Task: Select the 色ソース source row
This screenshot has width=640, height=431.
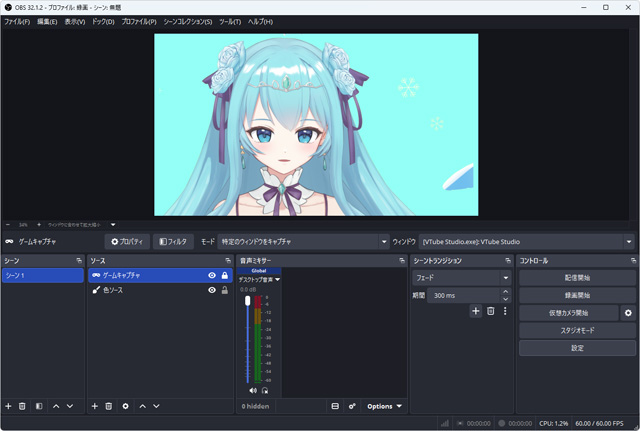Action: (160, 290)
